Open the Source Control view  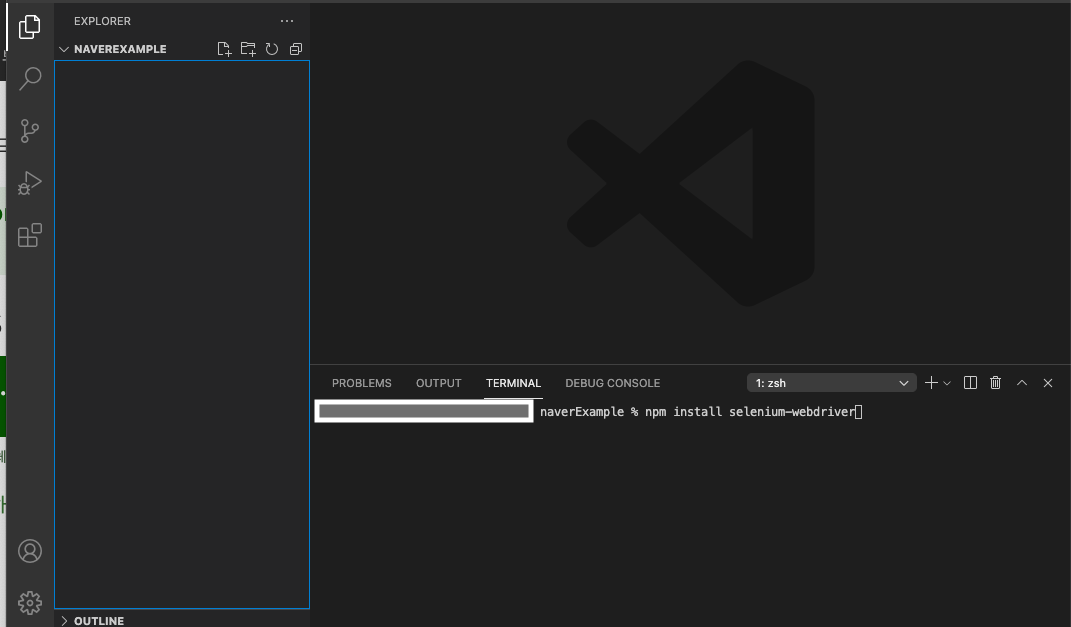click(x=29, y=130)
